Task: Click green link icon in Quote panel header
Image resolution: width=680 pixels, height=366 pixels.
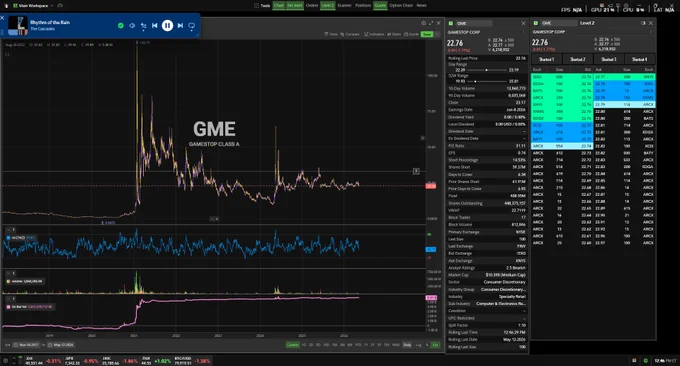Action: point(451,23)
